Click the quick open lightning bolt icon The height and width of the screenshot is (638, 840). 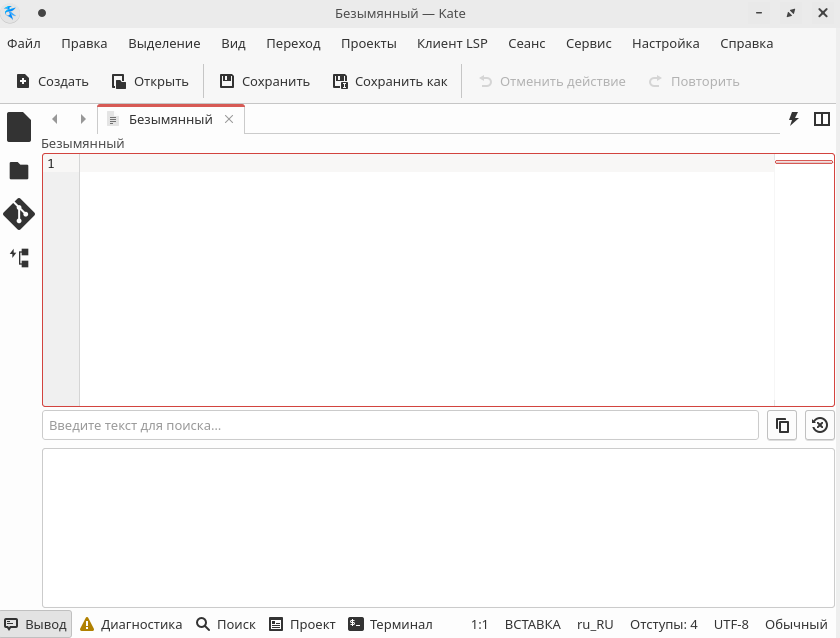(794, 119)
